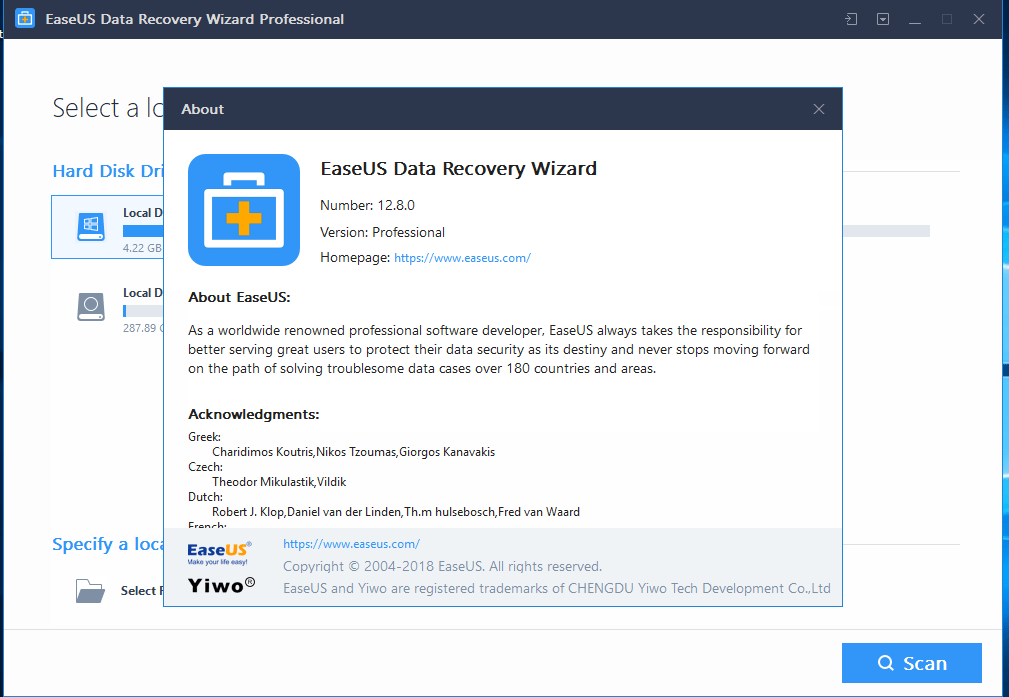Click the large first-aid kit logo in About

(x=244, y=210)
